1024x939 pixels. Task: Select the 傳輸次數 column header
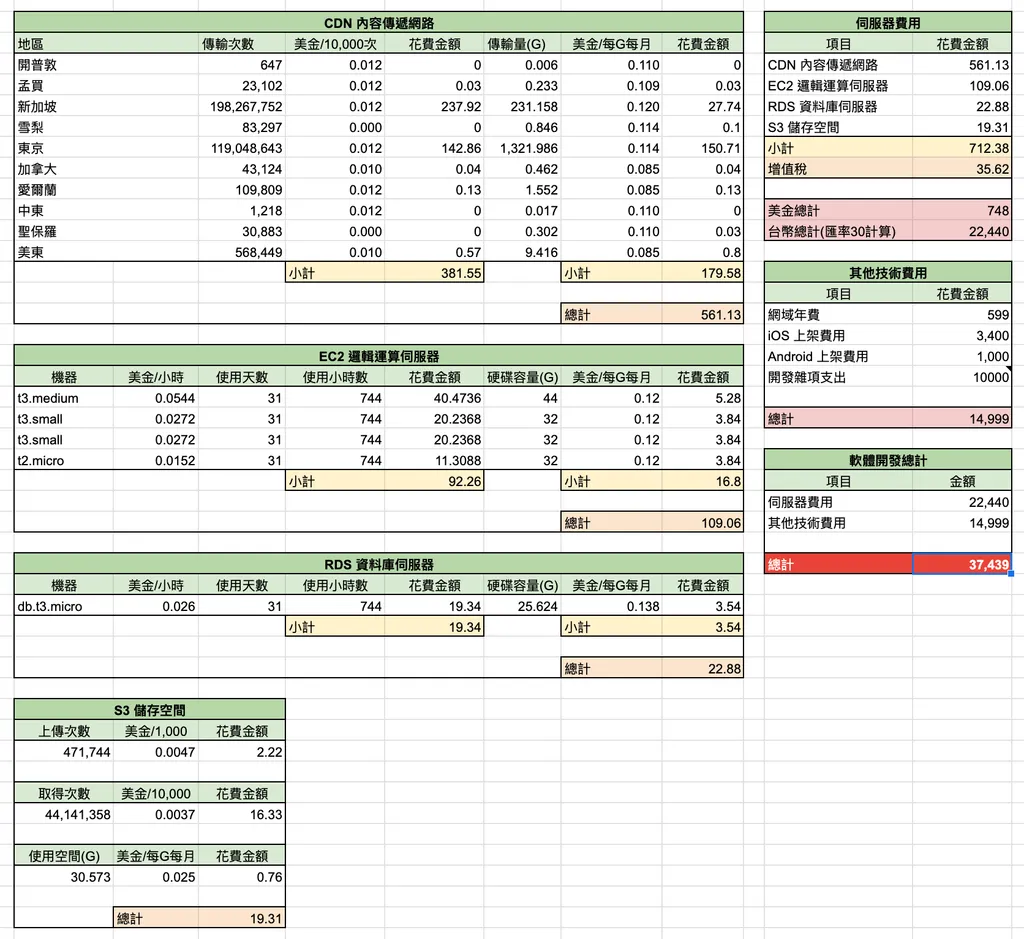242,44
